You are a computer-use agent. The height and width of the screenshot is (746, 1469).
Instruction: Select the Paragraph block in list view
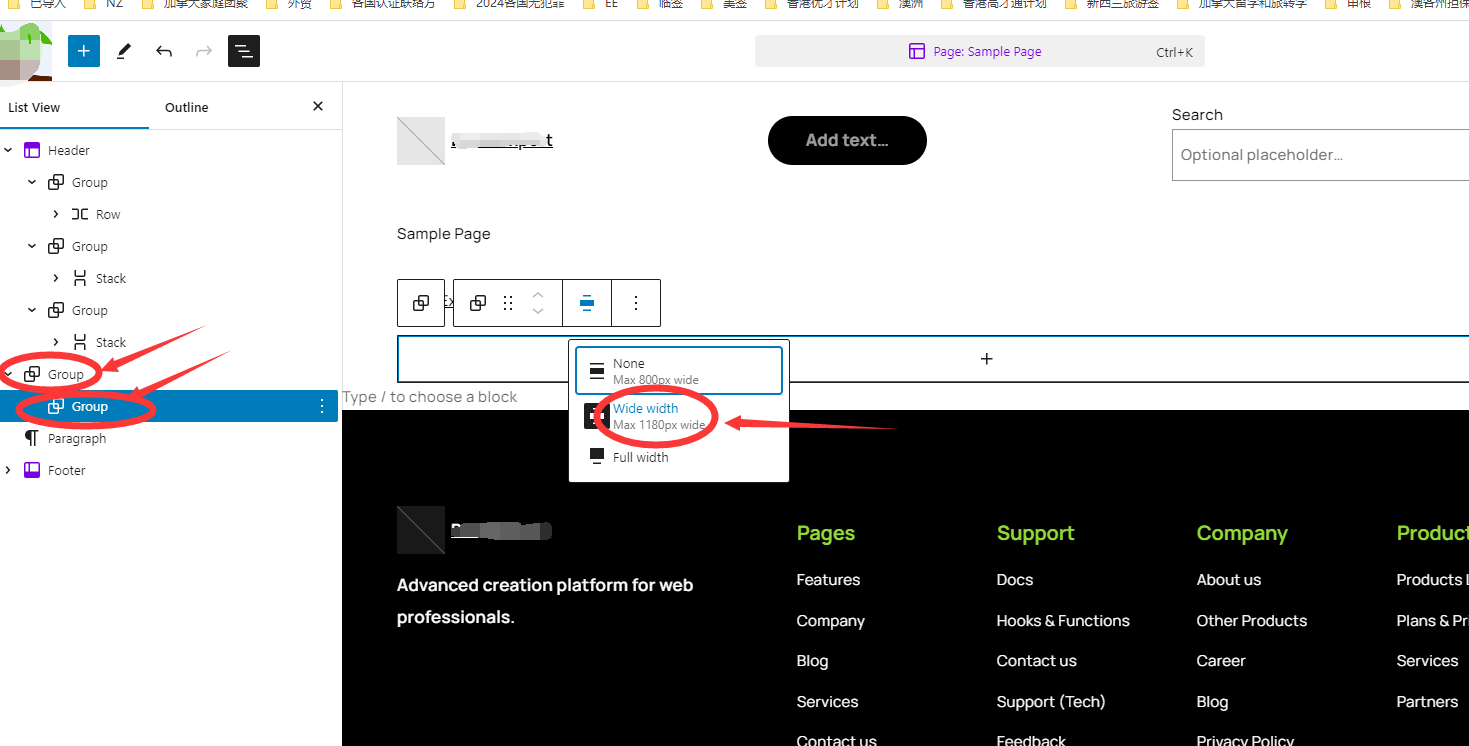pos(76,438)
